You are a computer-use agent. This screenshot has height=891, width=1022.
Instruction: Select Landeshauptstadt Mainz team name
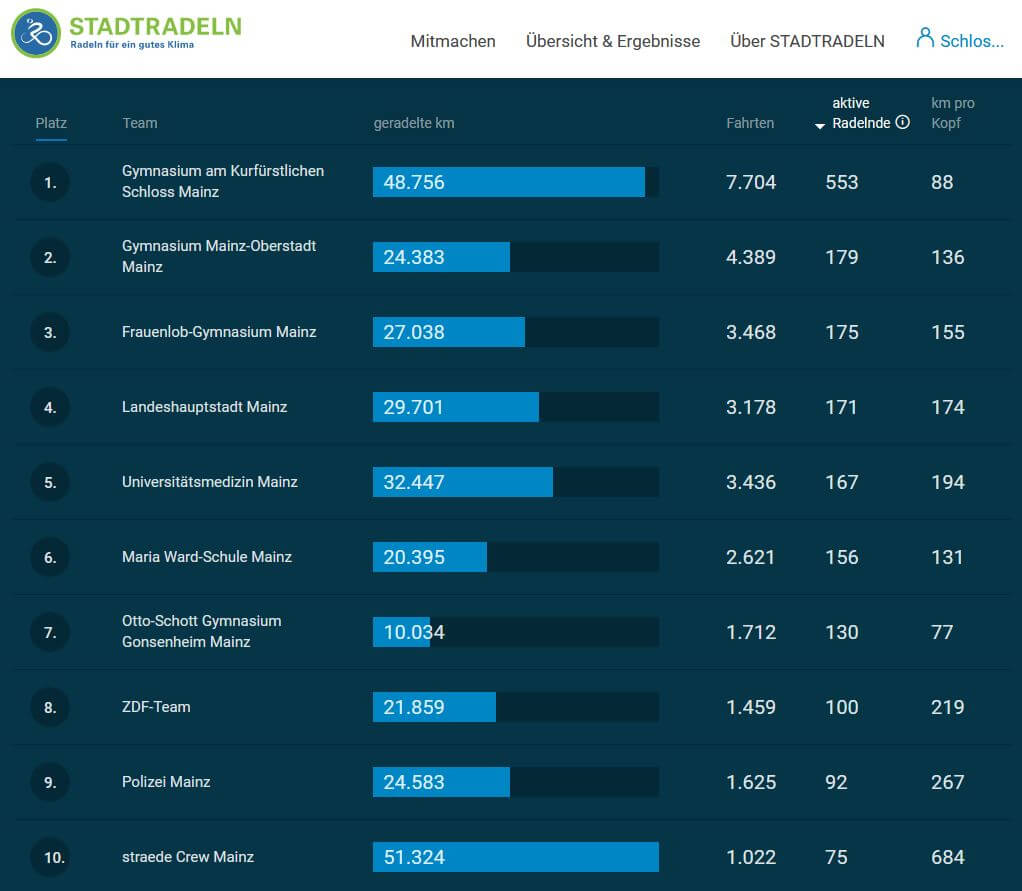point(205,407)
